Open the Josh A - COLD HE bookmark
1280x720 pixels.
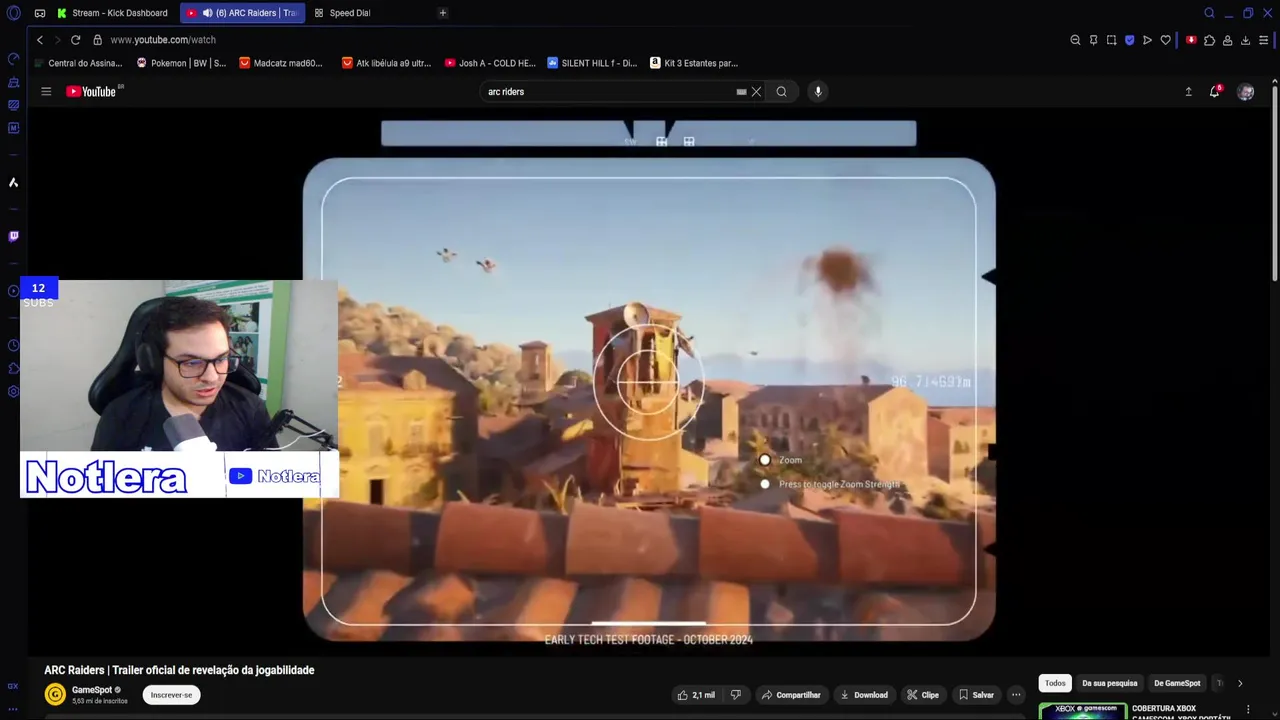tap(490, 63)
